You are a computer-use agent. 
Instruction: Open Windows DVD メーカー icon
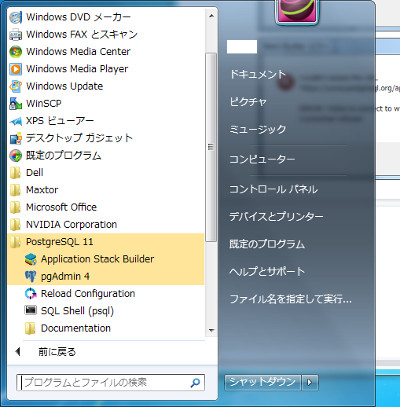click(15, 17)
